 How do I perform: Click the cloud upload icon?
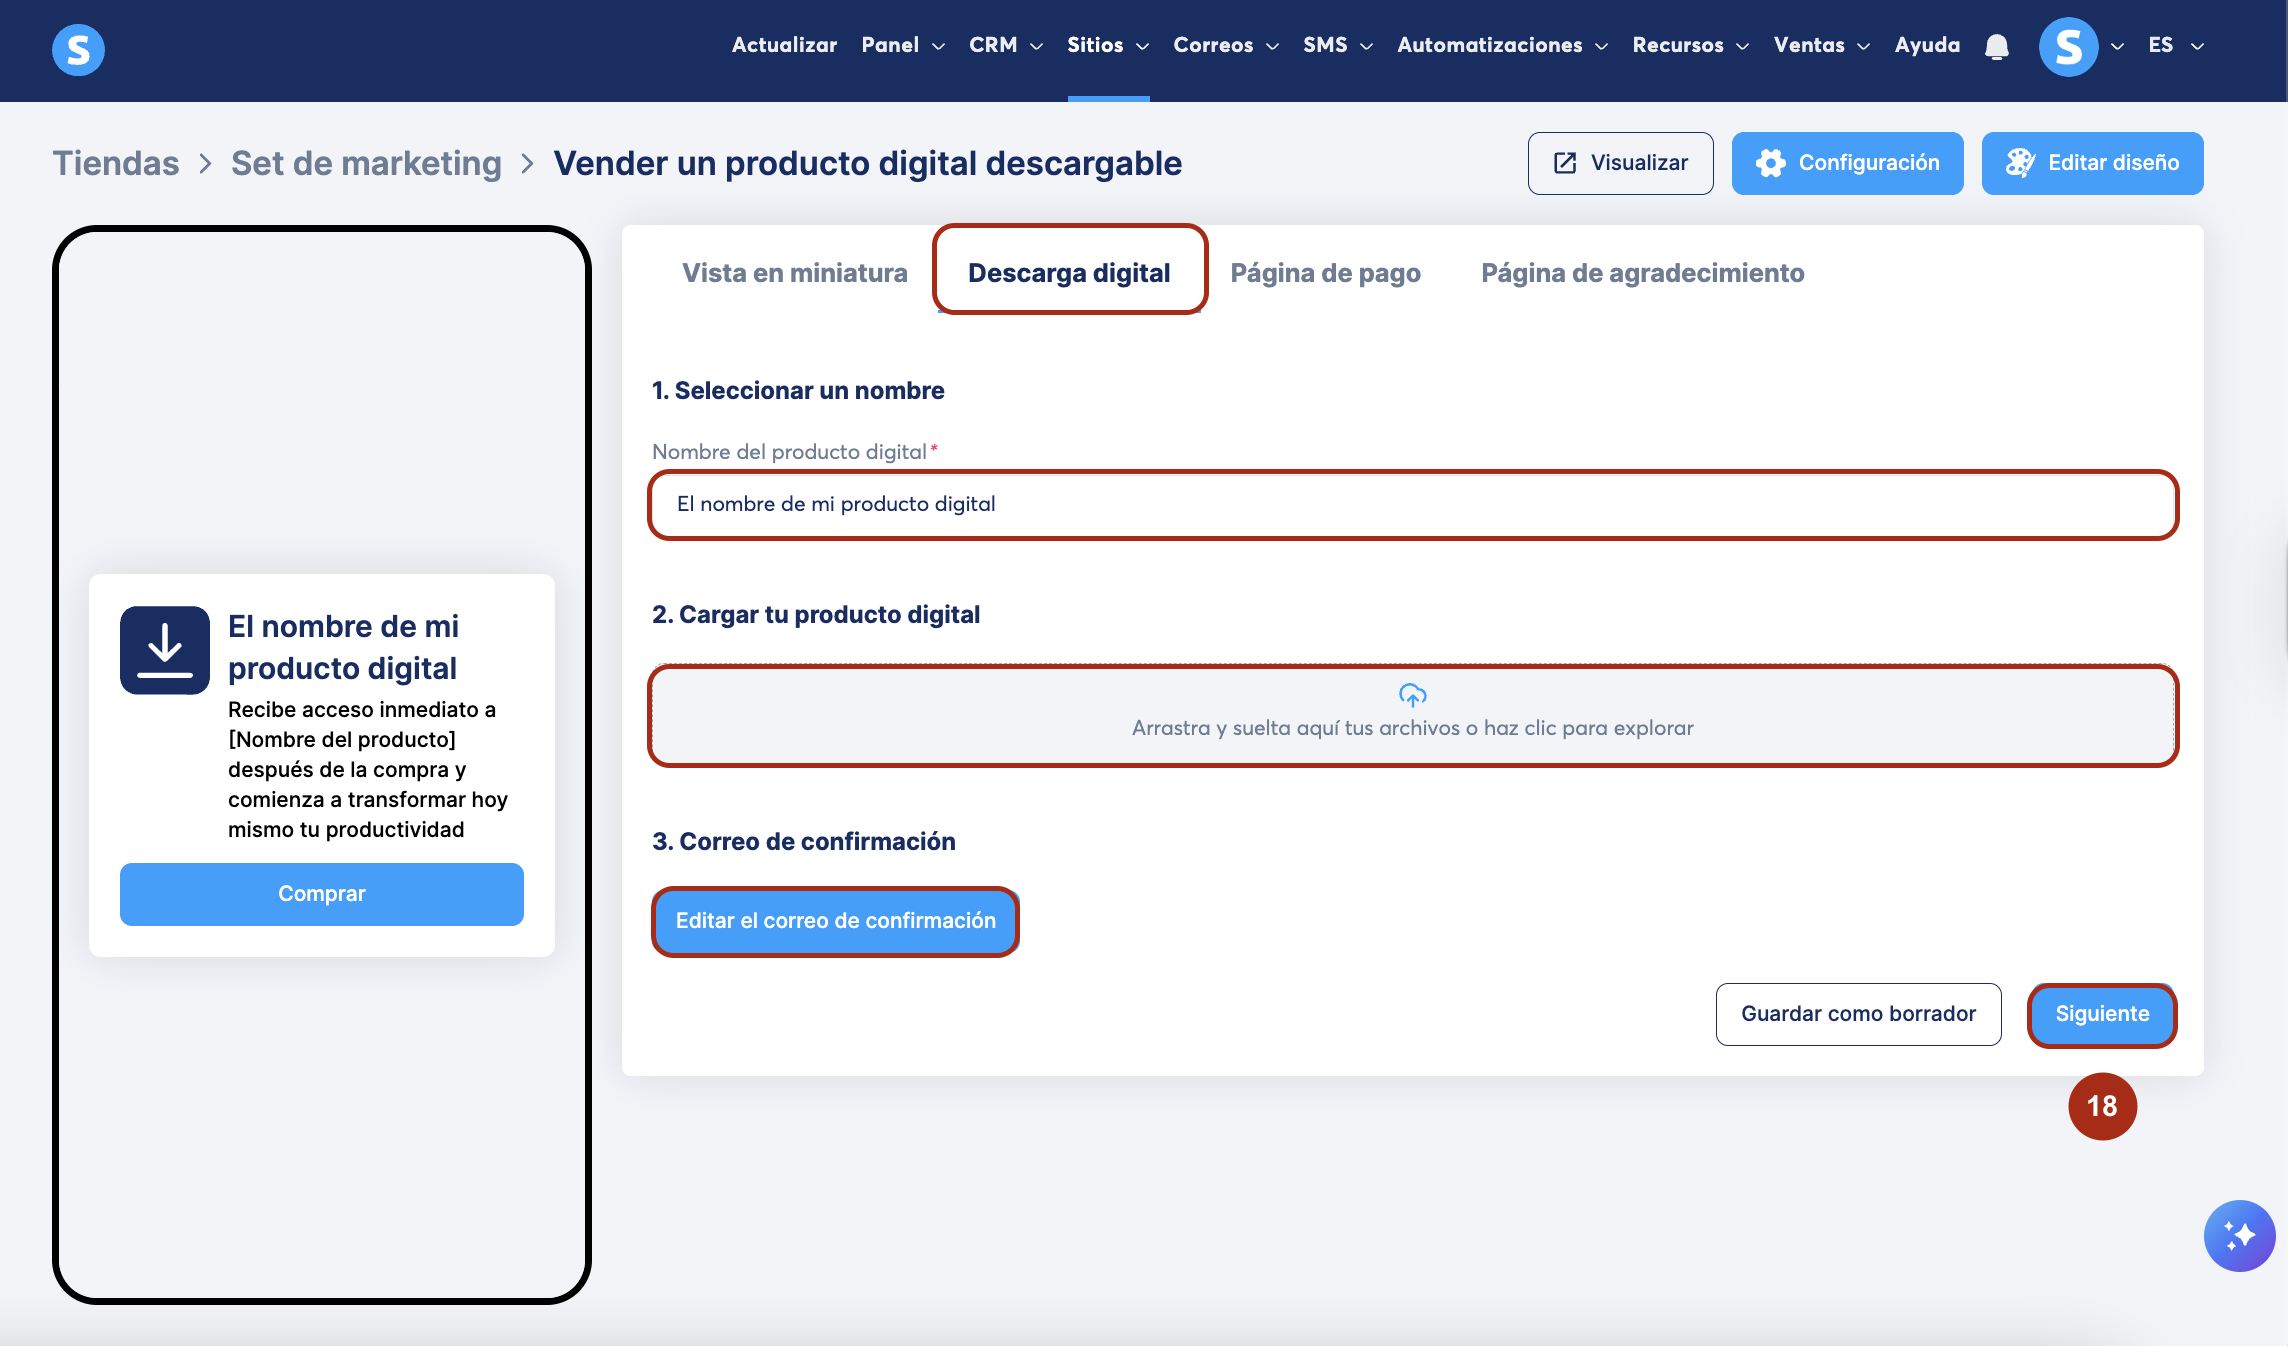point(1412,695)
